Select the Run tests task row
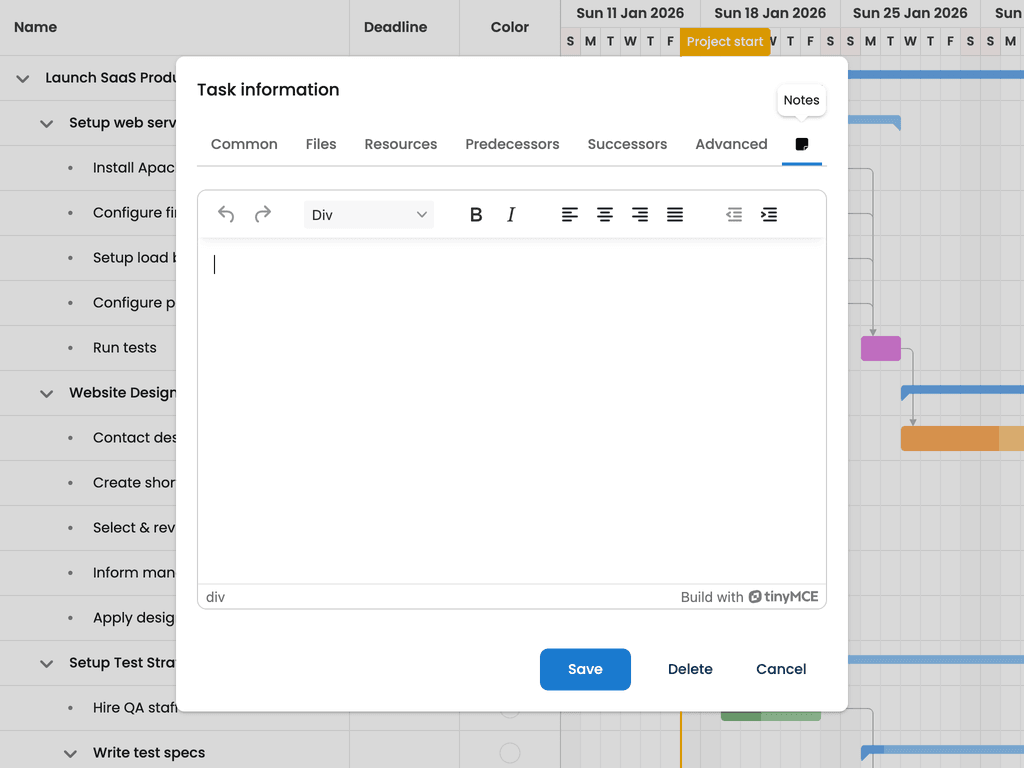 (x=88, y=348)
